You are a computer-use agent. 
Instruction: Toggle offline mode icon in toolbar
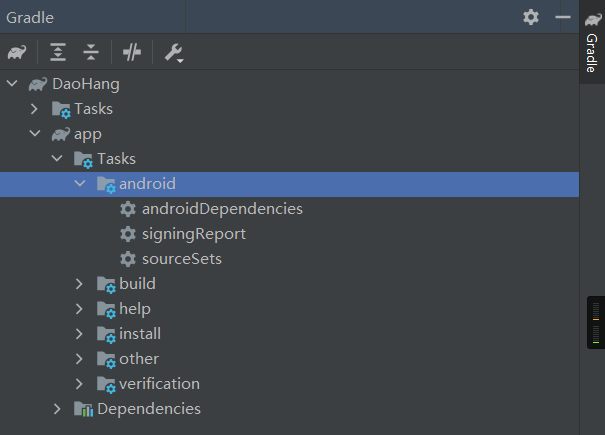132,53
